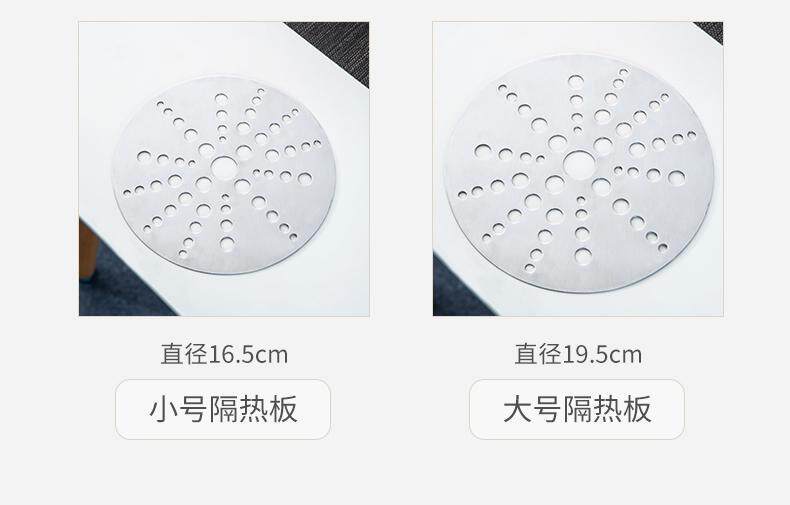Image resolution: width=790 pixels, height=505 pixels.
Task: Click the leftmost large hole on the large plate
Action: click(x=483, y=151)
